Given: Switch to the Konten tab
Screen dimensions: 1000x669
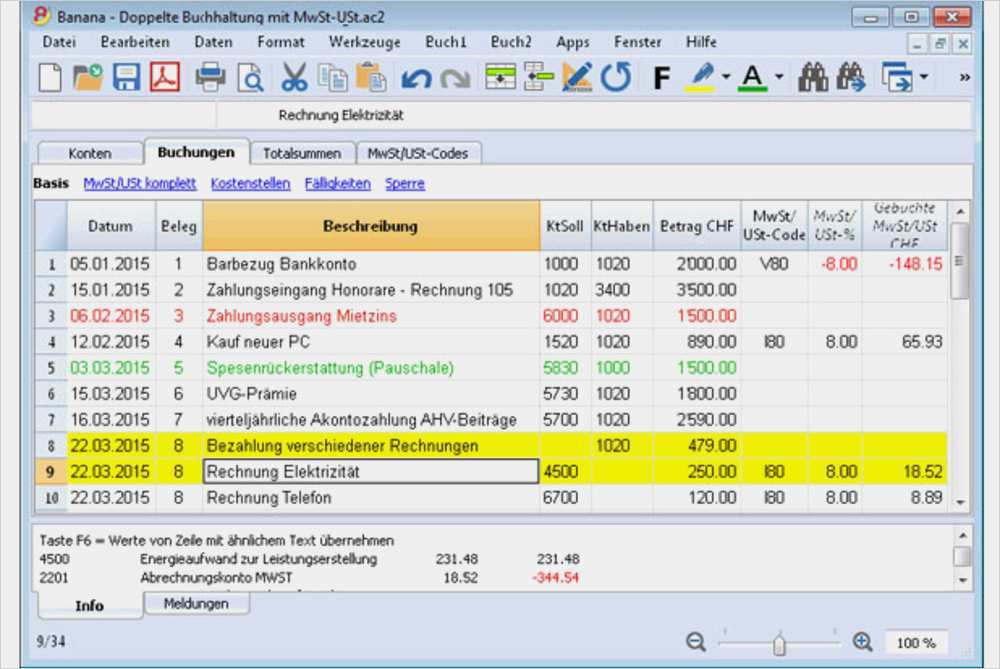Looking at the screenshot, I should 90,154.
